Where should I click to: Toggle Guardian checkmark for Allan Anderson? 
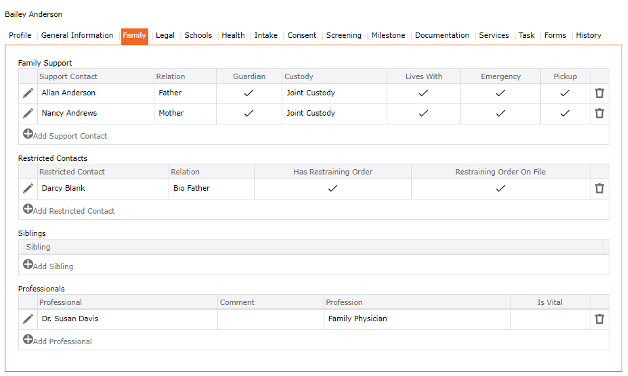249,93
